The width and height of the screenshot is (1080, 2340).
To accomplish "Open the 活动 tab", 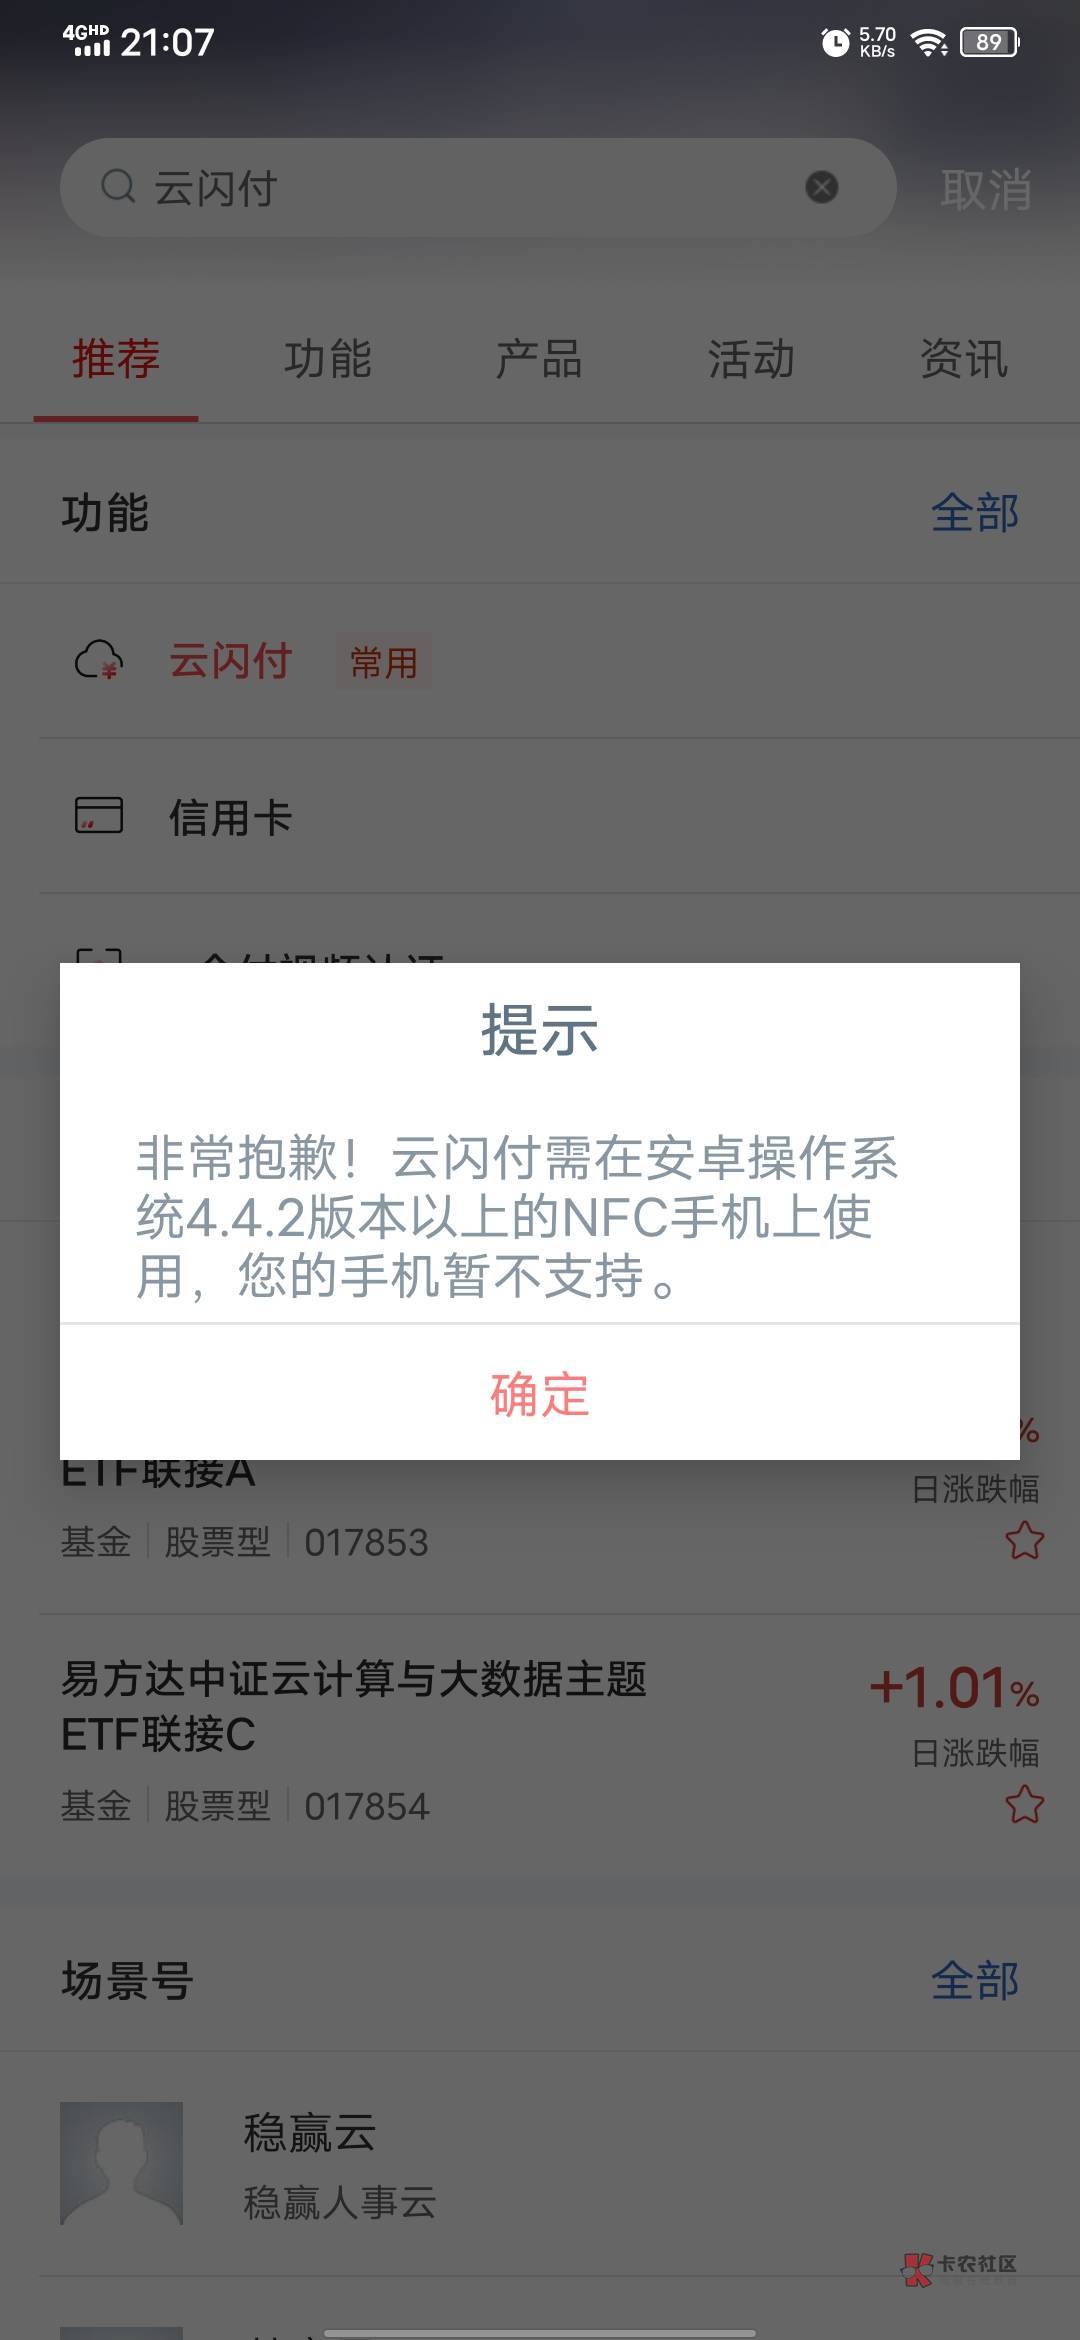I will click(752, 359).
